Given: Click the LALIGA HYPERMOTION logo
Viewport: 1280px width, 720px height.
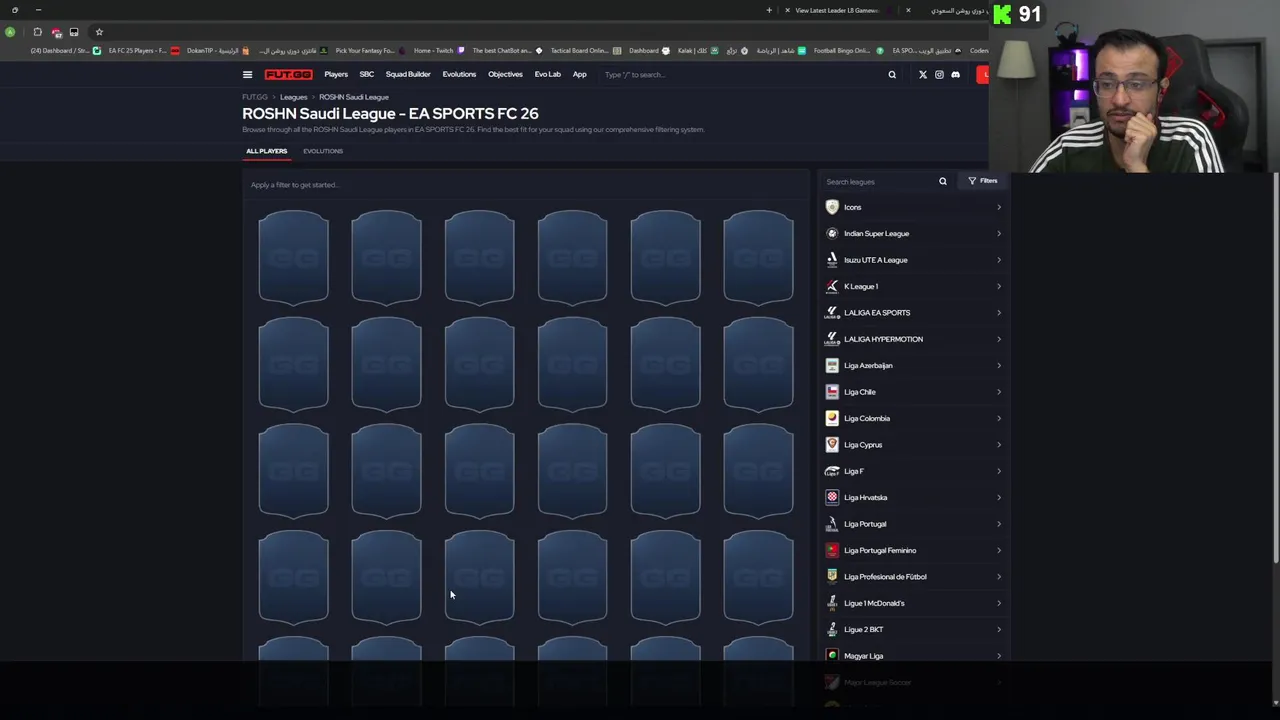Looking at the screenshot, I should (x=832, y=339).
